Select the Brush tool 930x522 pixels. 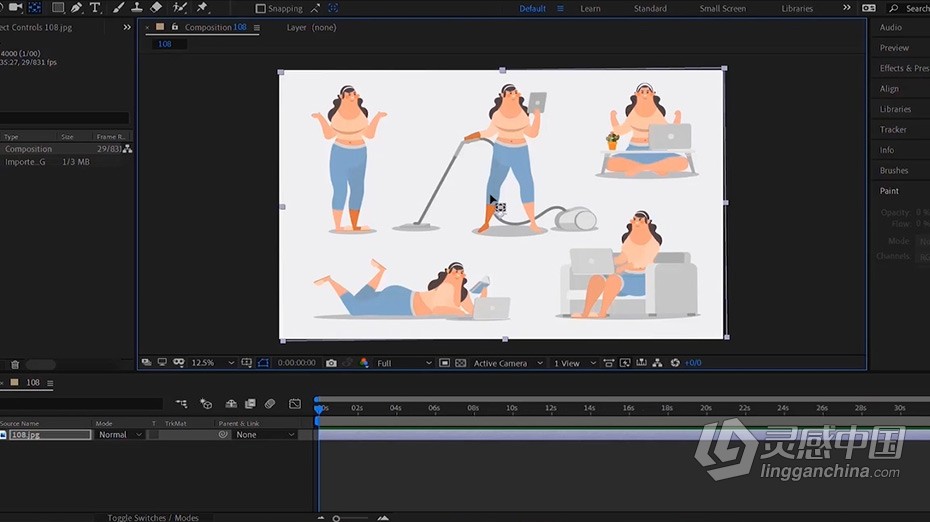(119, 8)
